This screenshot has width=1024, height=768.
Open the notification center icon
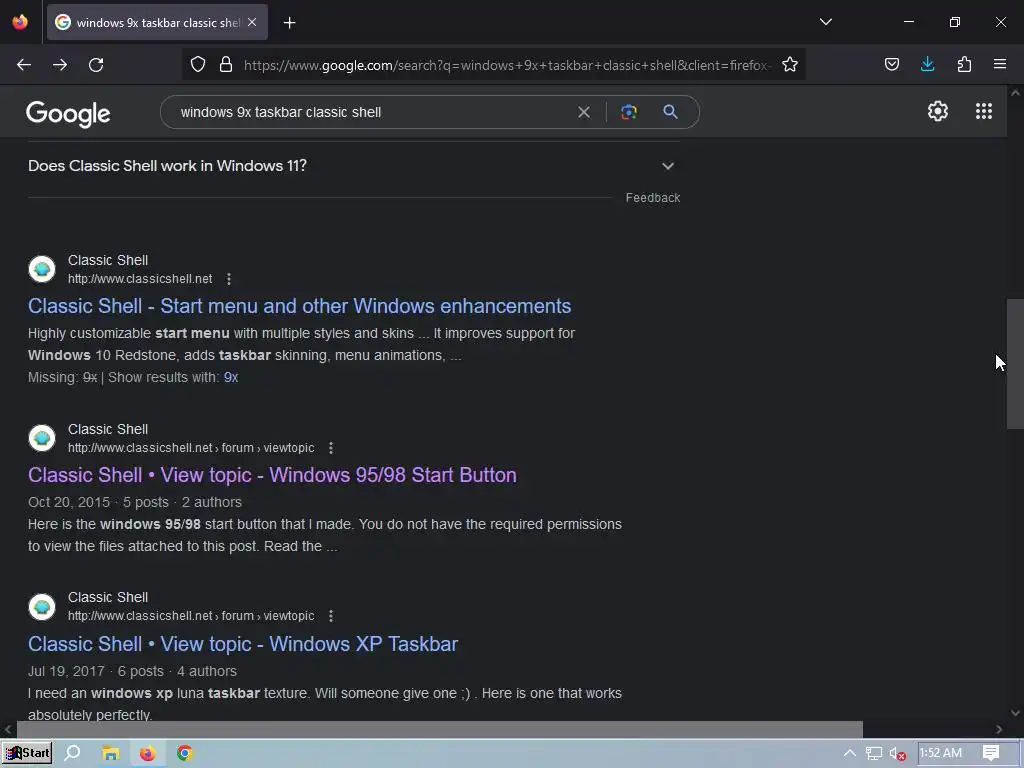[991, 754]
